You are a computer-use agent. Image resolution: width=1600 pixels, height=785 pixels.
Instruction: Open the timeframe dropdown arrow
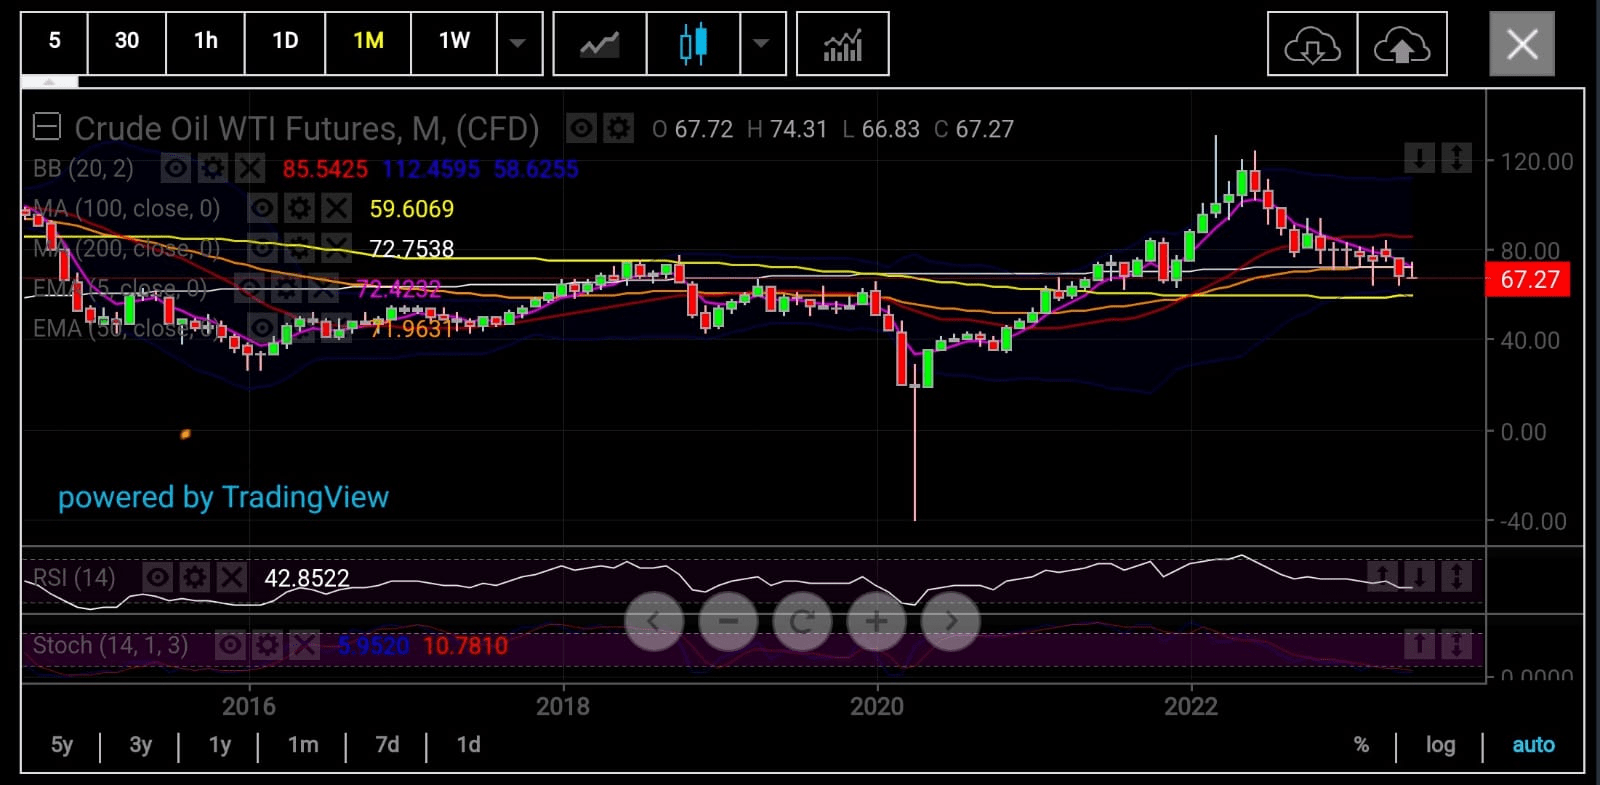click(x=519, y=43)
